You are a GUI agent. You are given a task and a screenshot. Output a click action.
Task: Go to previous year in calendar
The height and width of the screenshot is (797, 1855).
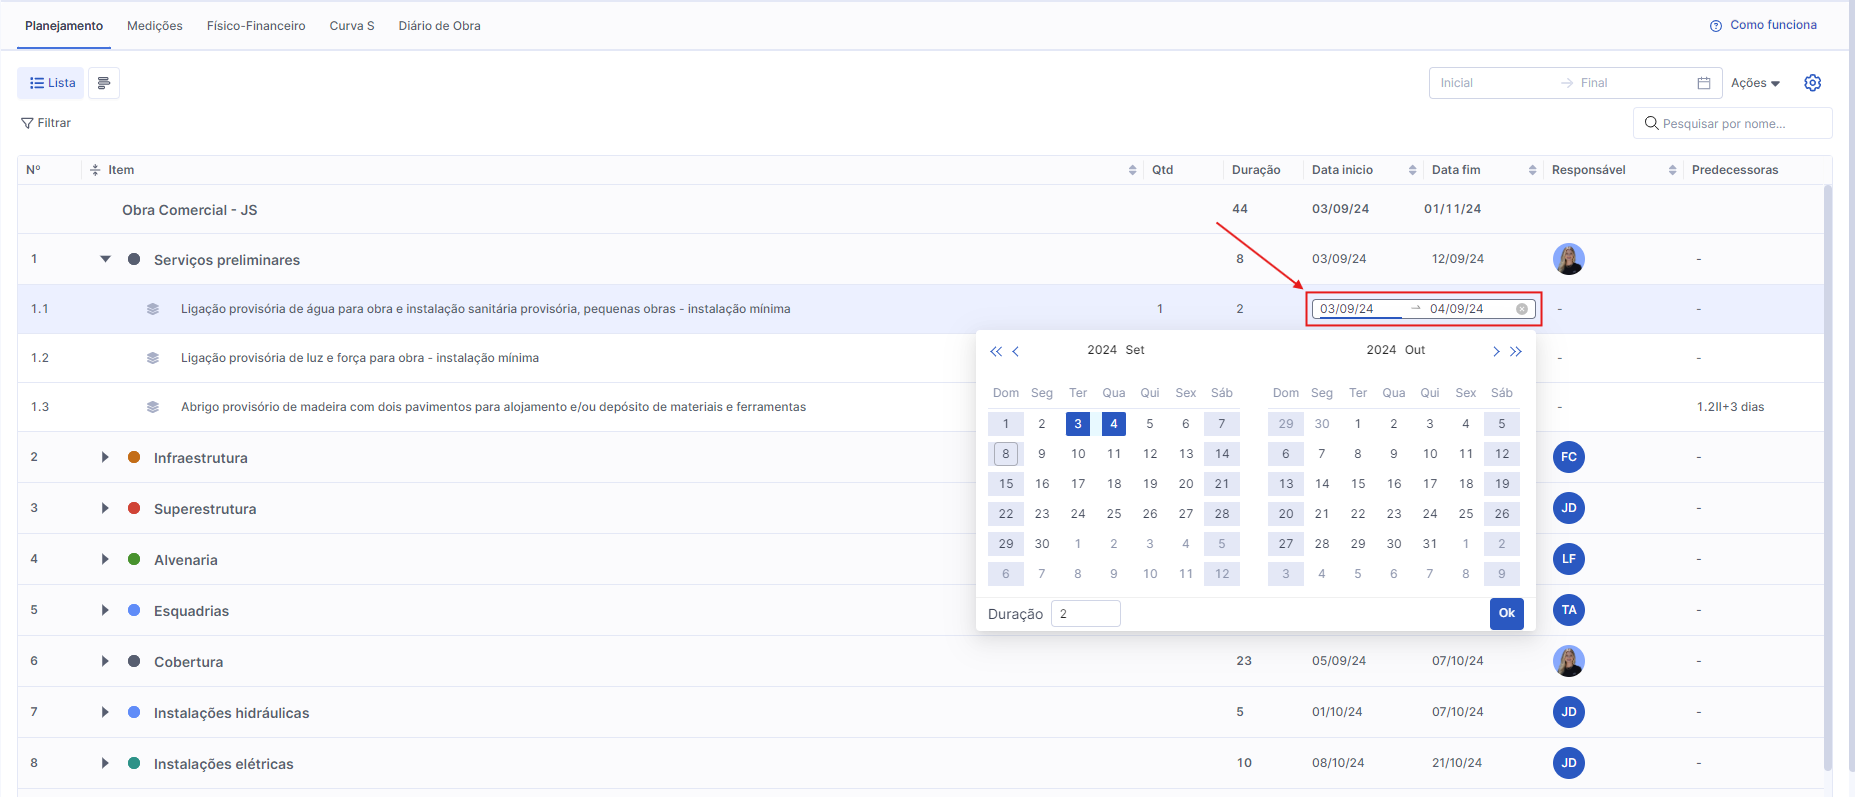[x=995, y=351]
